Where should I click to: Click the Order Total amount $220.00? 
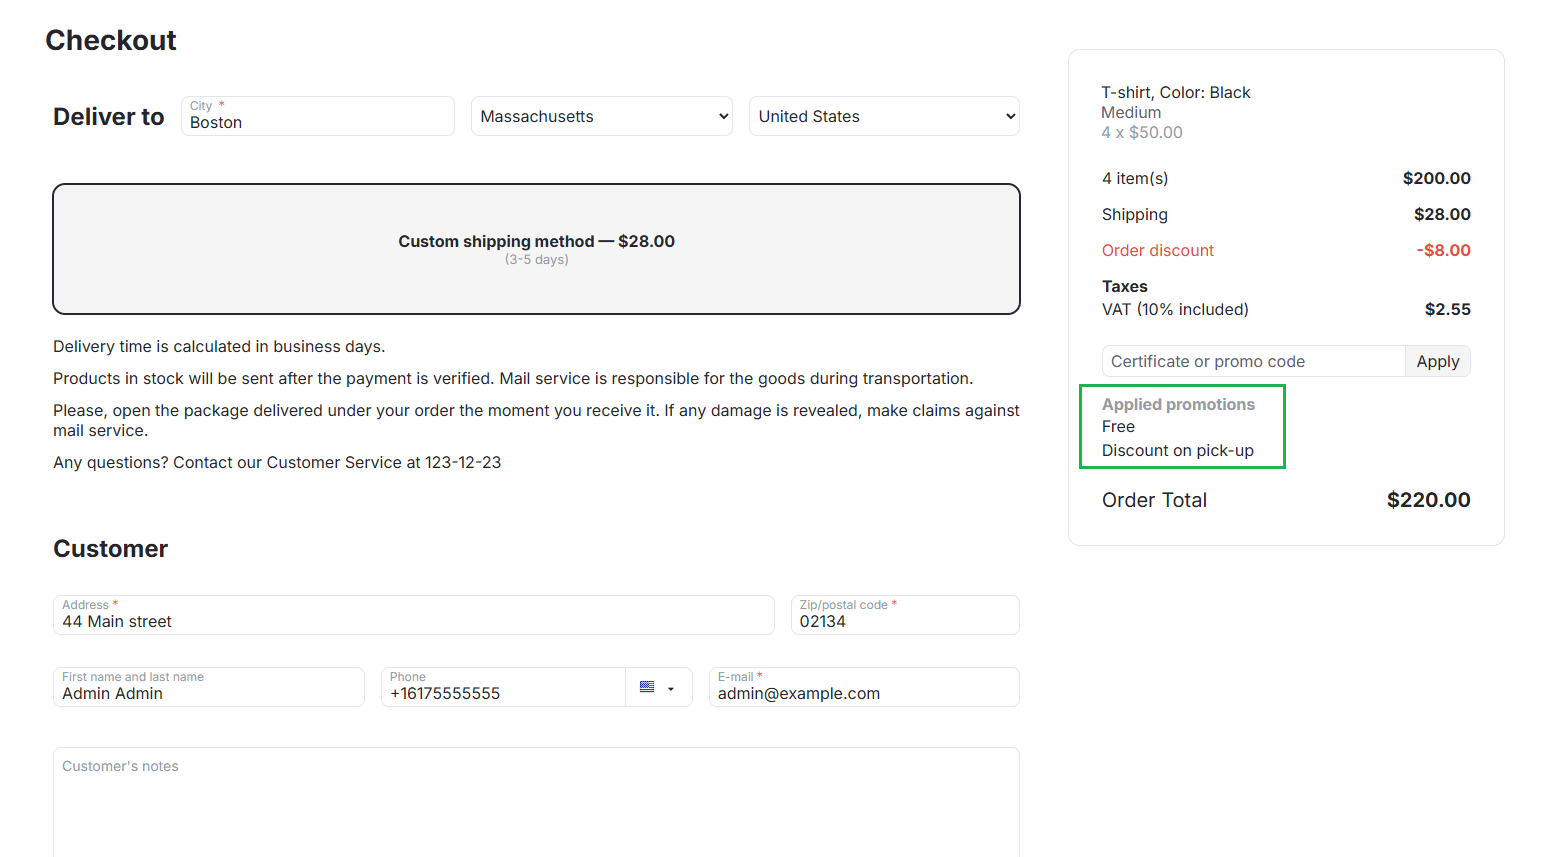click(1428, 500)
